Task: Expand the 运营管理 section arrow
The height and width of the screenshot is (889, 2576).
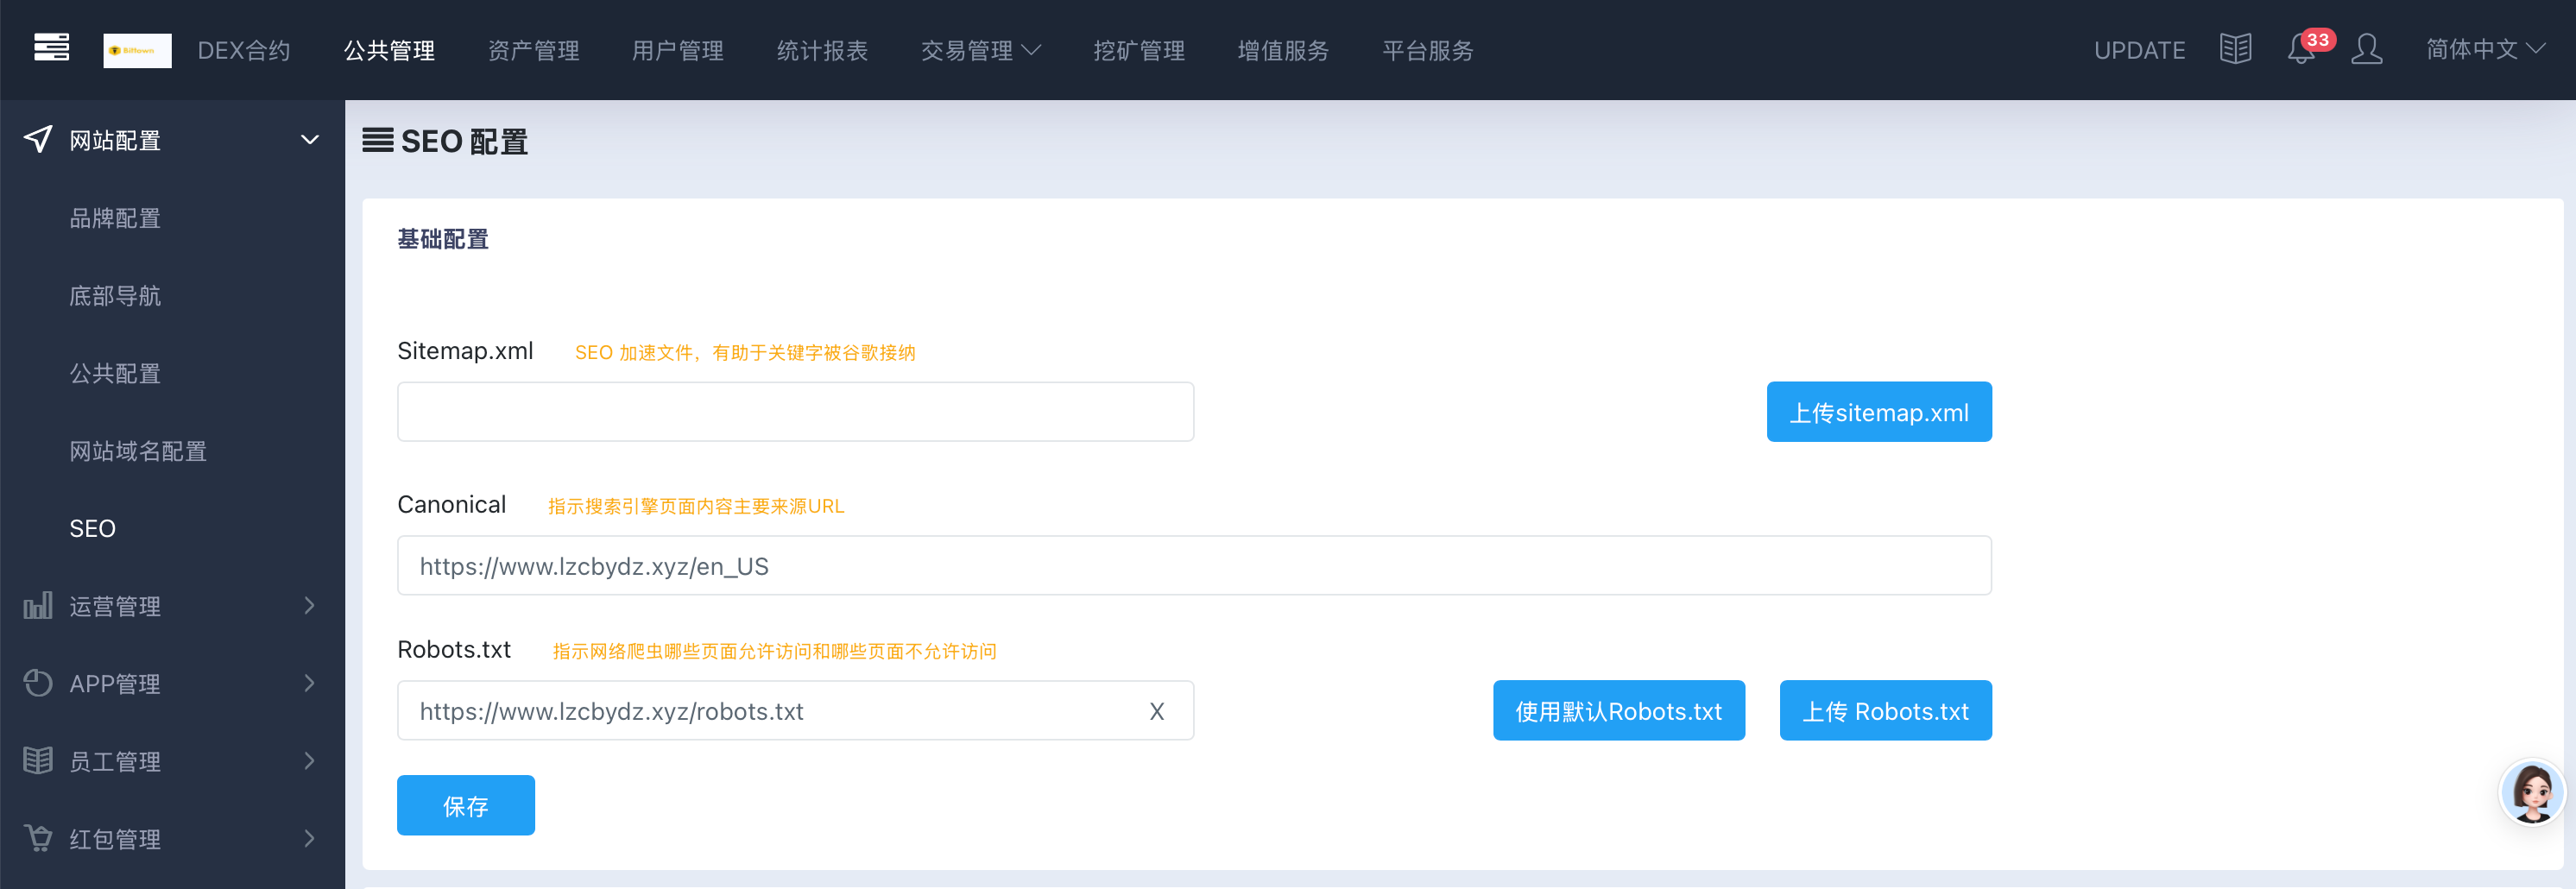Action: click(x=310, y=605)
